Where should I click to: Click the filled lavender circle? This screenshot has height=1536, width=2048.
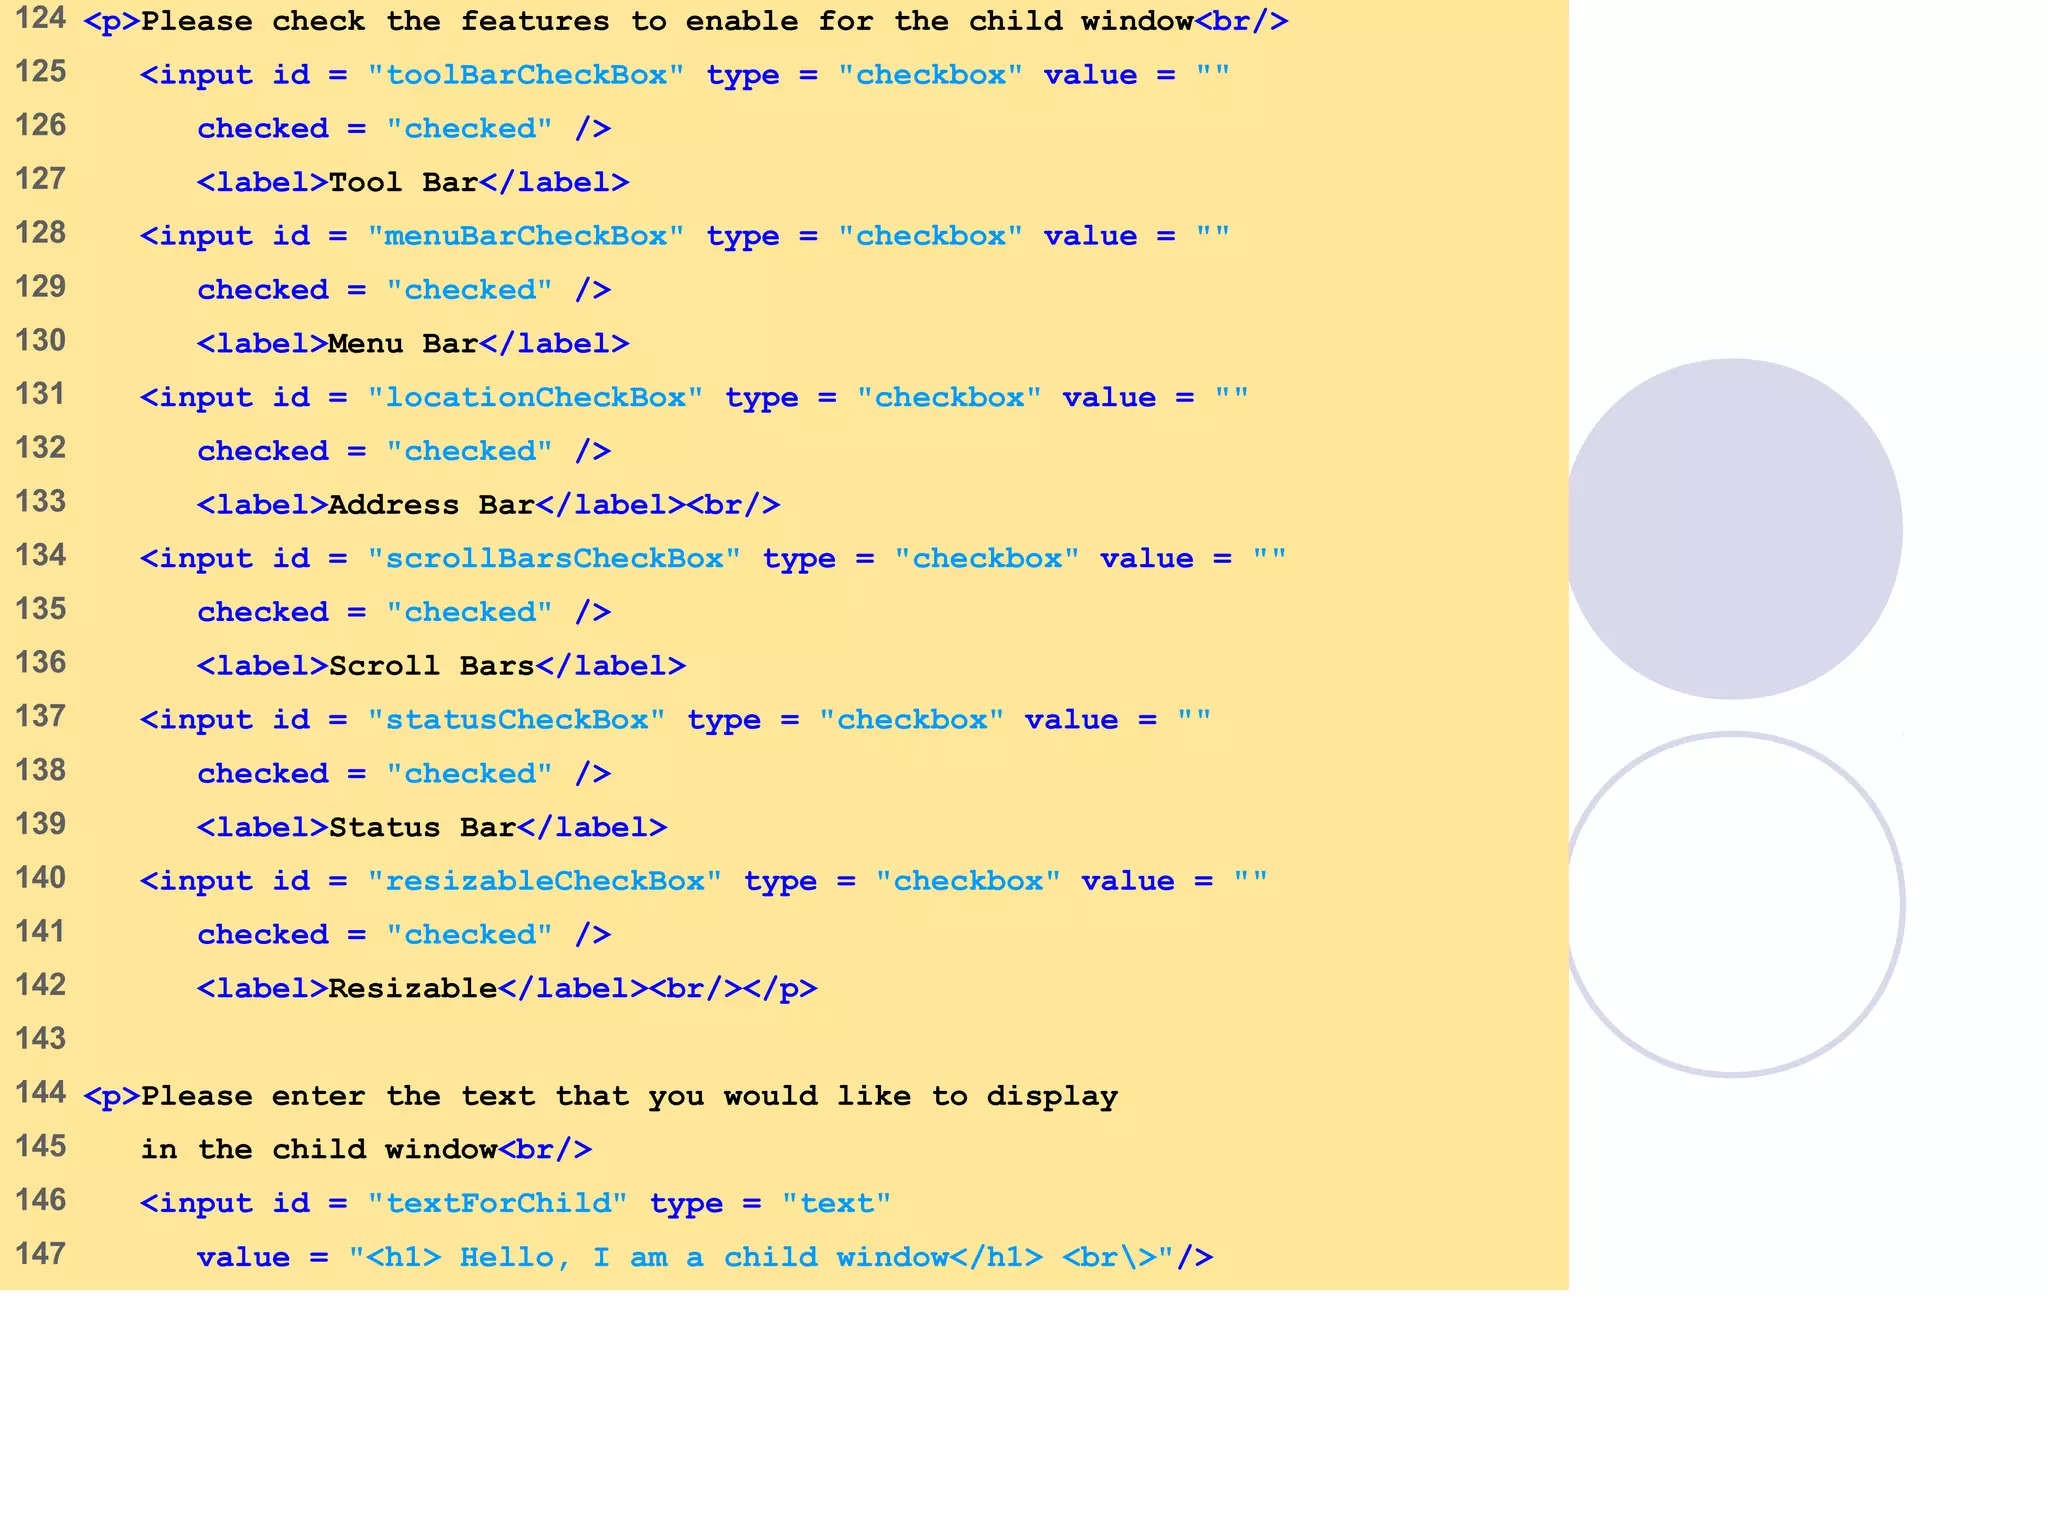(1733, 529)
